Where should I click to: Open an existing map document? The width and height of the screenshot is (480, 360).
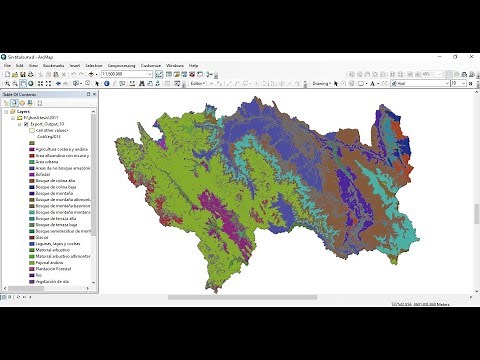tap(15, 74)
